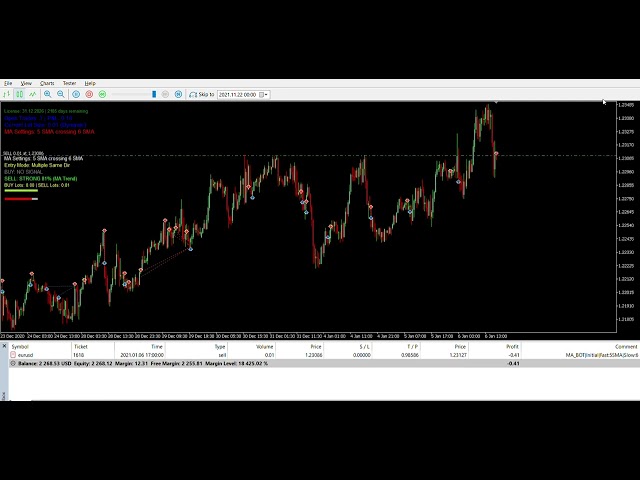Viewport: 640px width, 480px height.
Task: Click the BUY Lots / SELL Lots label
Action: coord(37,185)
